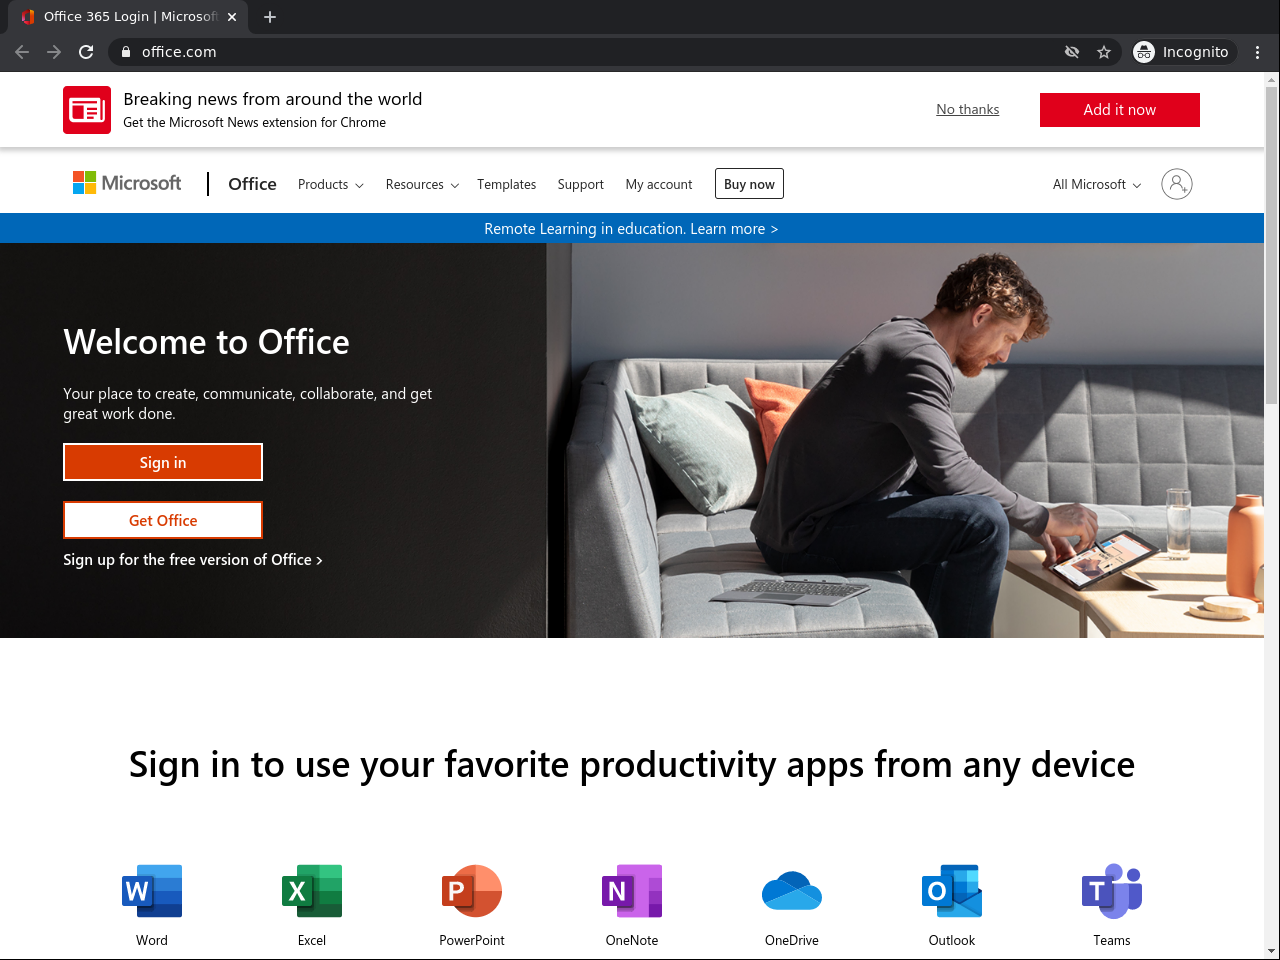
Task: Launch the Outlook app icon
Action: point(952,891)
